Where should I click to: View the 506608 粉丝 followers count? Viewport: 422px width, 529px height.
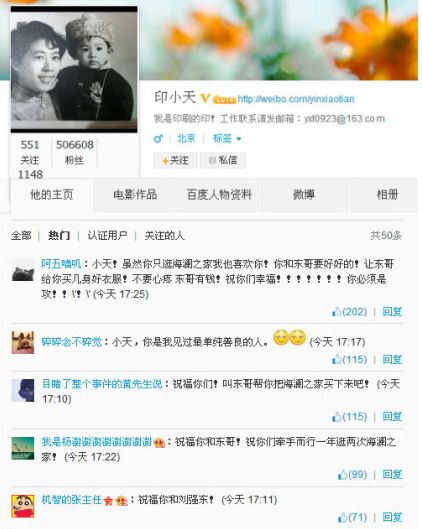(75, 152)
